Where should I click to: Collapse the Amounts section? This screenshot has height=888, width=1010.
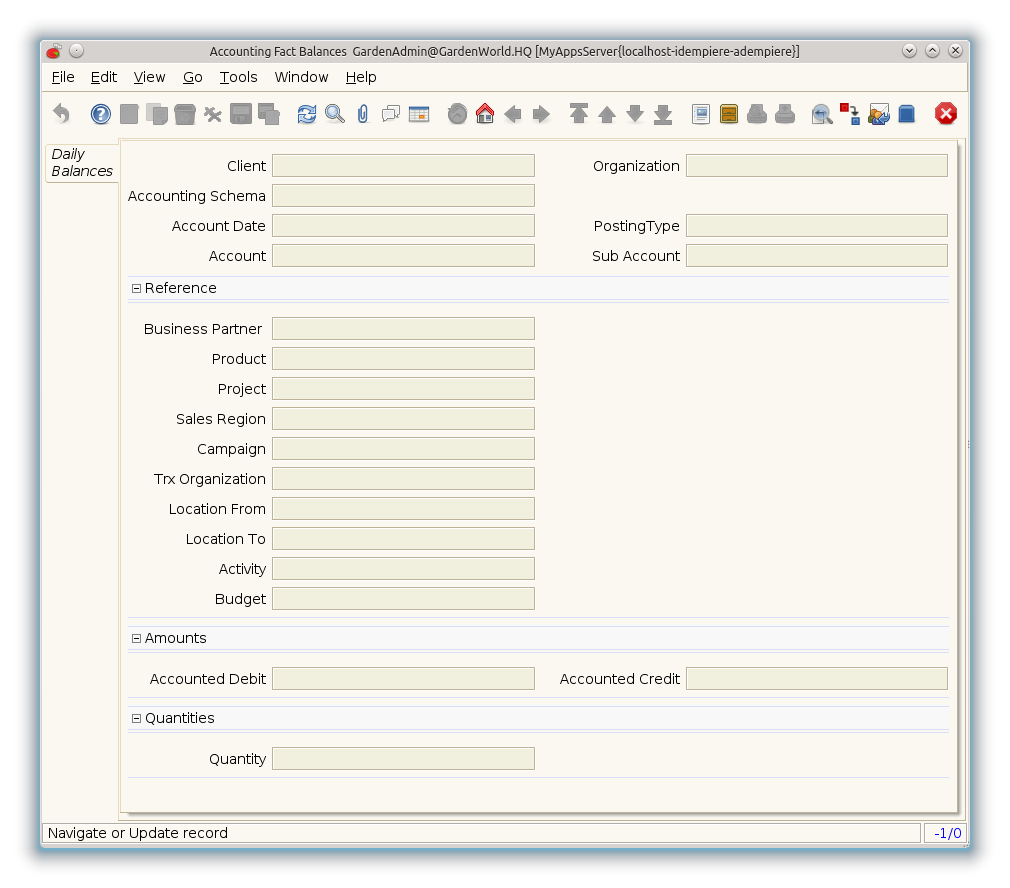[136, 638]
